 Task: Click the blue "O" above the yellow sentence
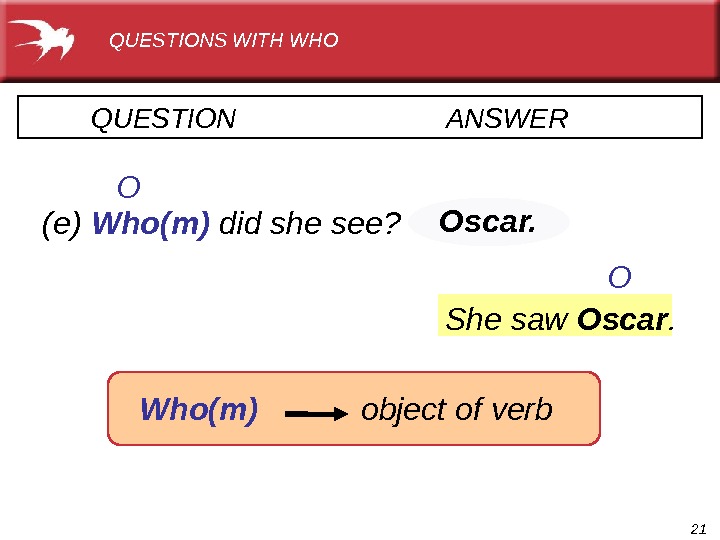tap(620, 277)
